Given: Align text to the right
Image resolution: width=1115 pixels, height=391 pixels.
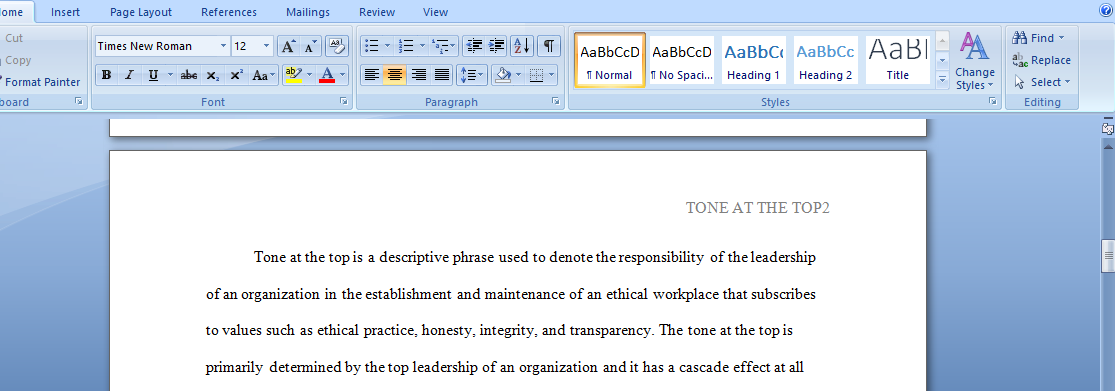Looking at the screenshot, I should [418, 75].
